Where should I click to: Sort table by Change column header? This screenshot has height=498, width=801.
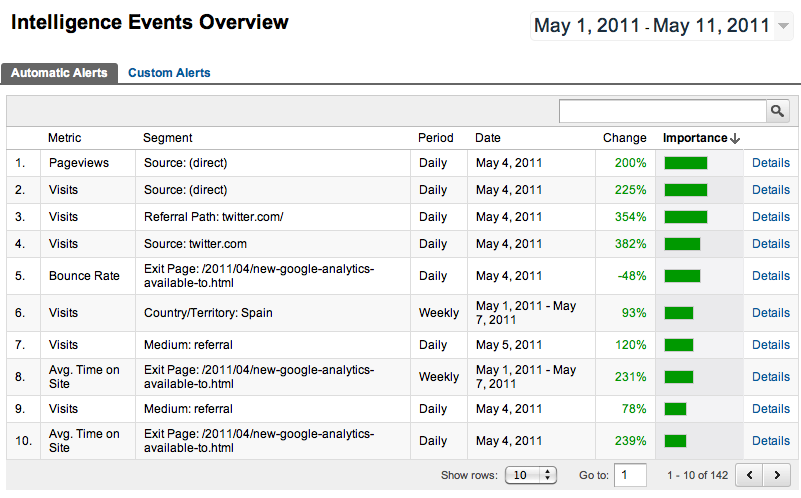[624, 138]
